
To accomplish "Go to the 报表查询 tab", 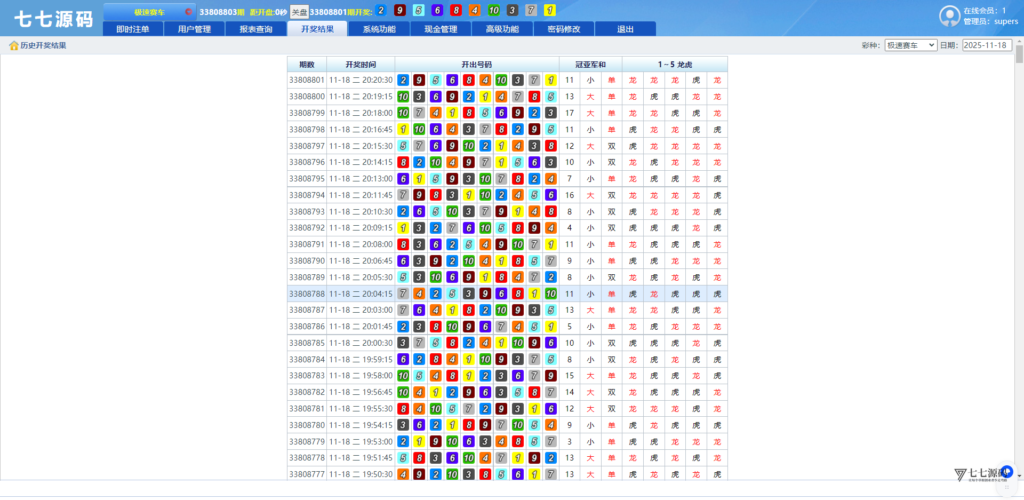I will coord(256,29).
